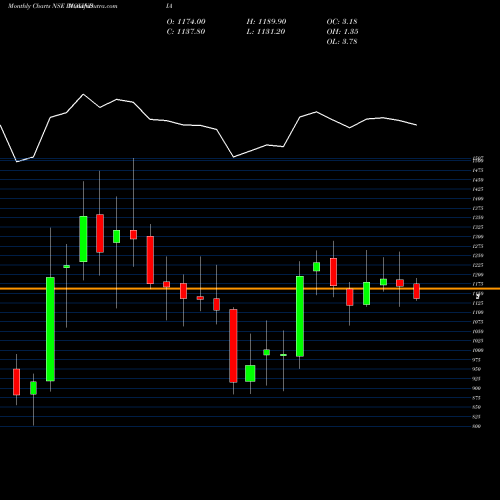
Task: Click the 'OL: 3.78' value
Action: [342, 42]
